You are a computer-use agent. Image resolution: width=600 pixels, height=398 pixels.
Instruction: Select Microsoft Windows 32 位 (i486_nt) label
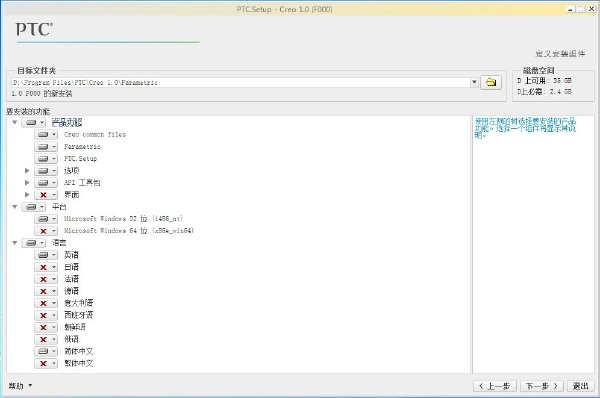[x=124, y=219]
